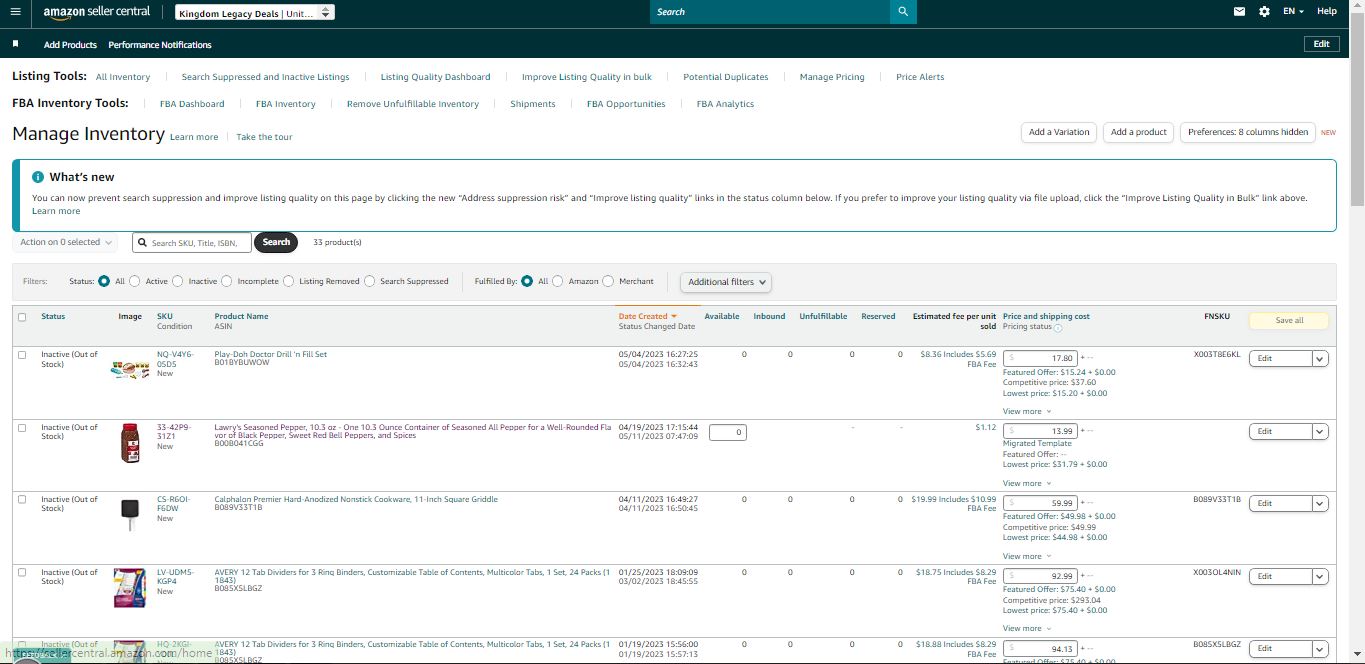Open Price Alerts link
Viewport: 1365px width, 664px height.
[x=920, y=77]
